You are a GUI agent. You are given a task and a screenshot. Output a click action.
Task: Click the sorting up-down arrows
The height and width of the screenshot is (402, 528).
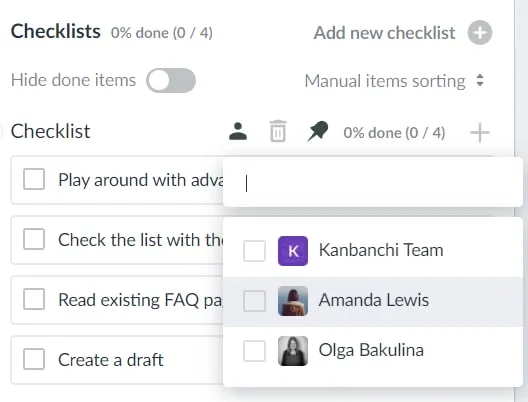pos(480,81)
